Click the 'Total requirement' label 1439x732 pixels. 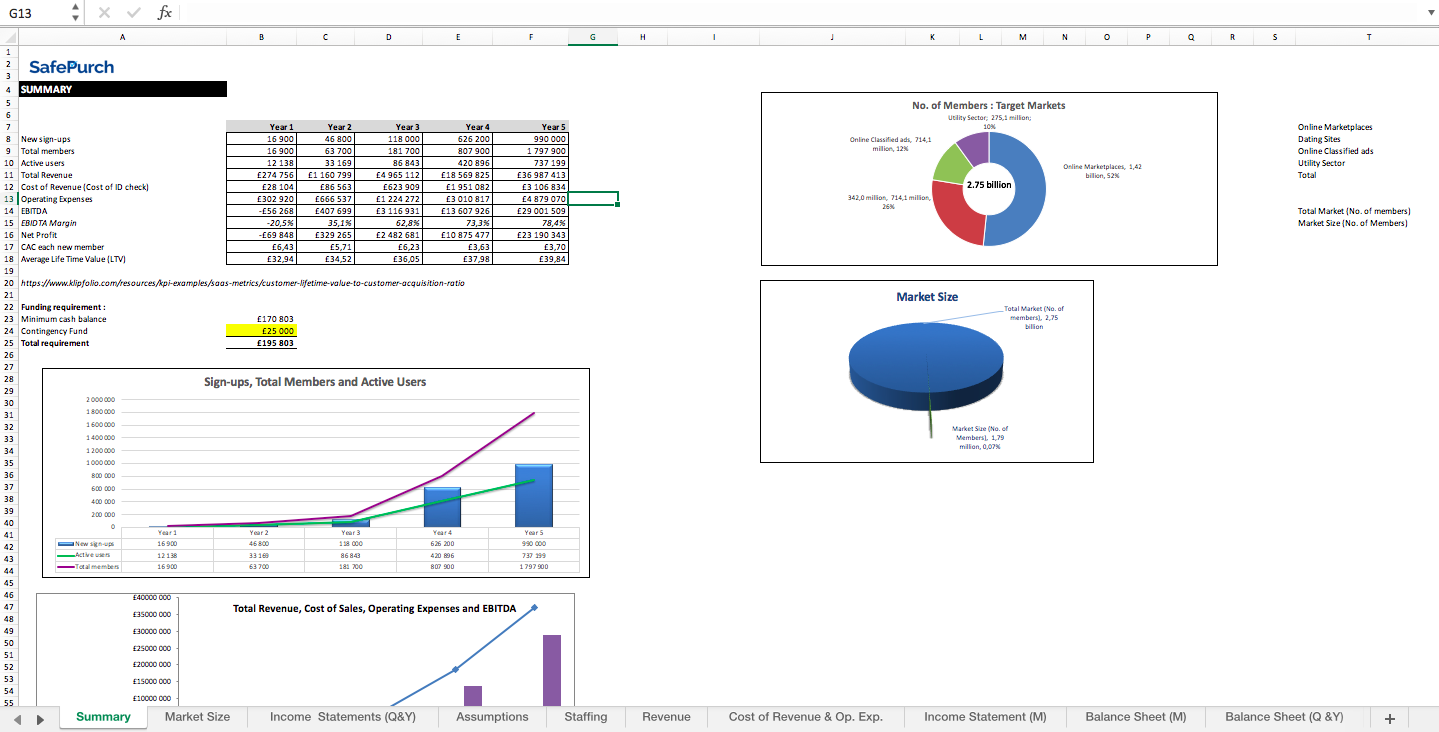tap(55, 343)
